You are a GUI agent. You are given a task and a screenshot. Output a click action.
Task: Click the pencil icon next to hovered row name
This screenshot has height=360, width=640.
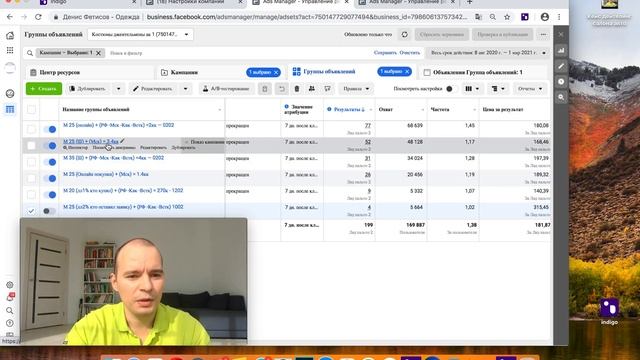pos(122,141)
